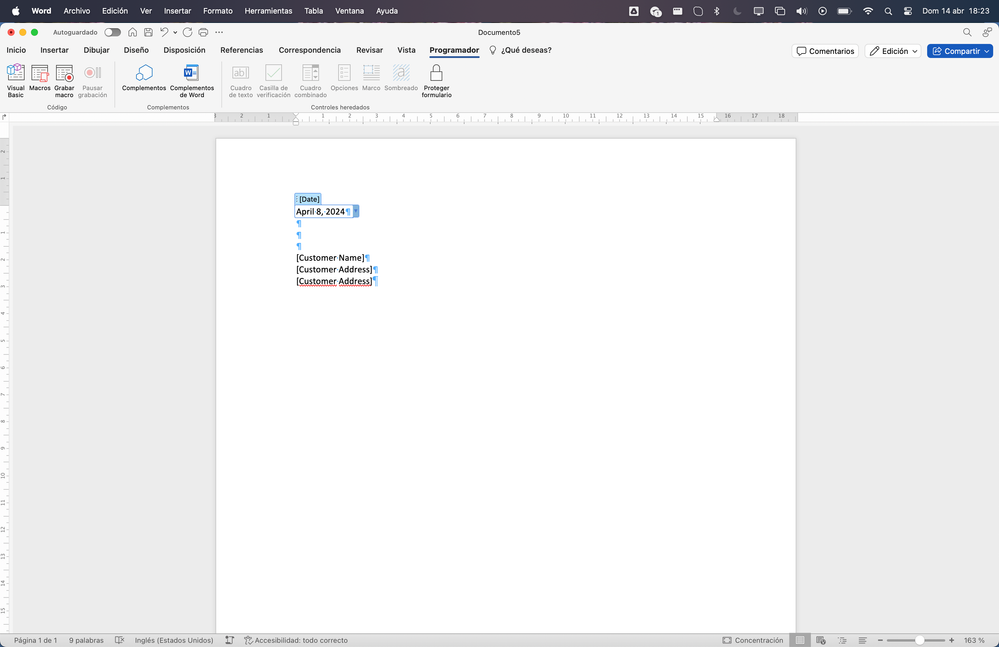Switch to the Dibujar tab
Image resolution: width=999 pixels, height=647 pixels.
[96, 50]
